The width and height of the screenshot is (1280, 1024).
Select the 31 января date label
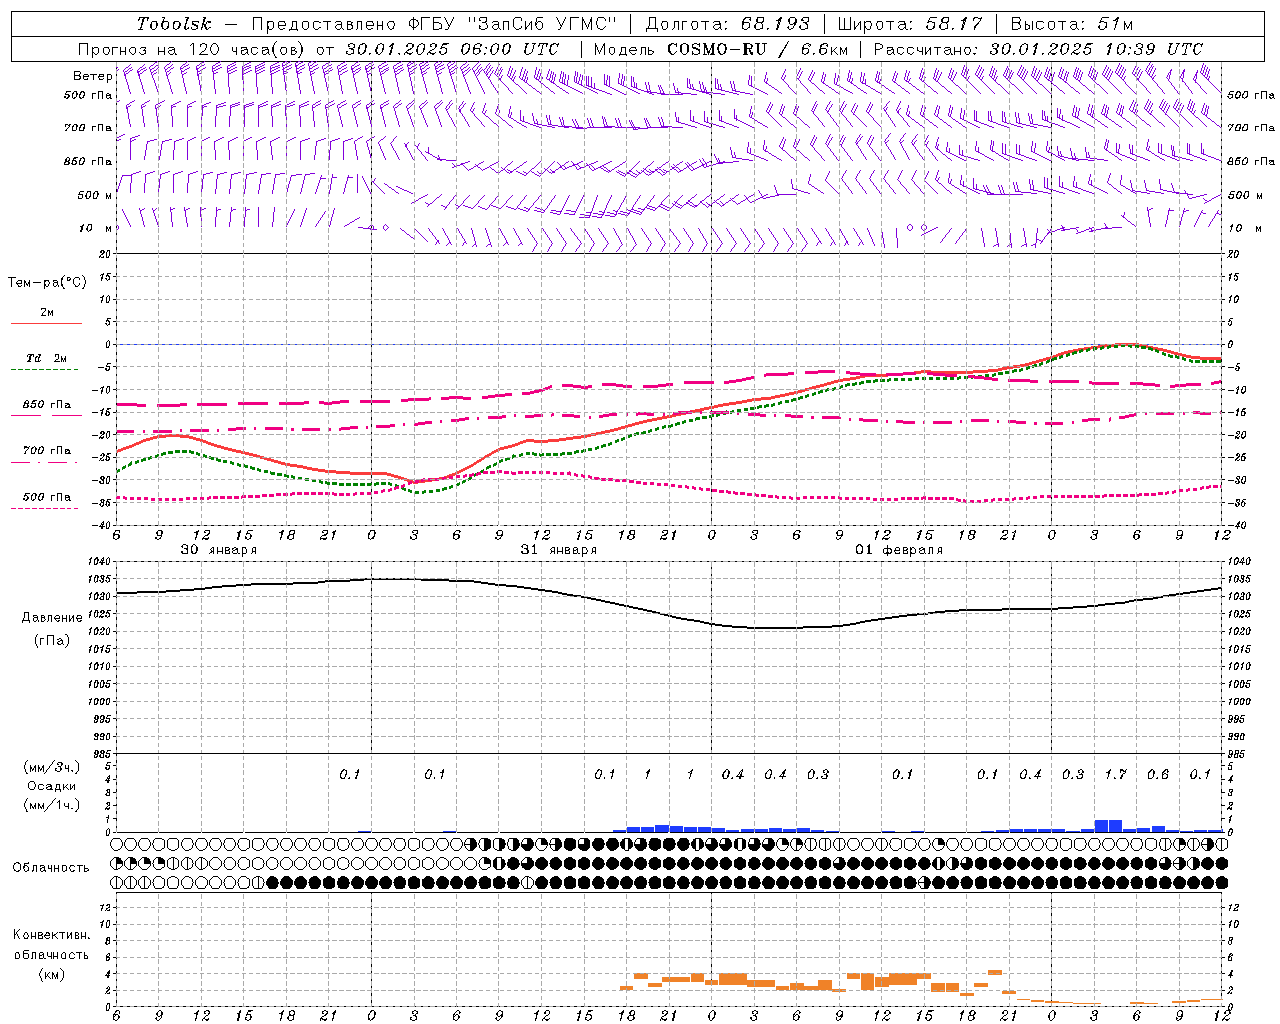coord(558,550)
